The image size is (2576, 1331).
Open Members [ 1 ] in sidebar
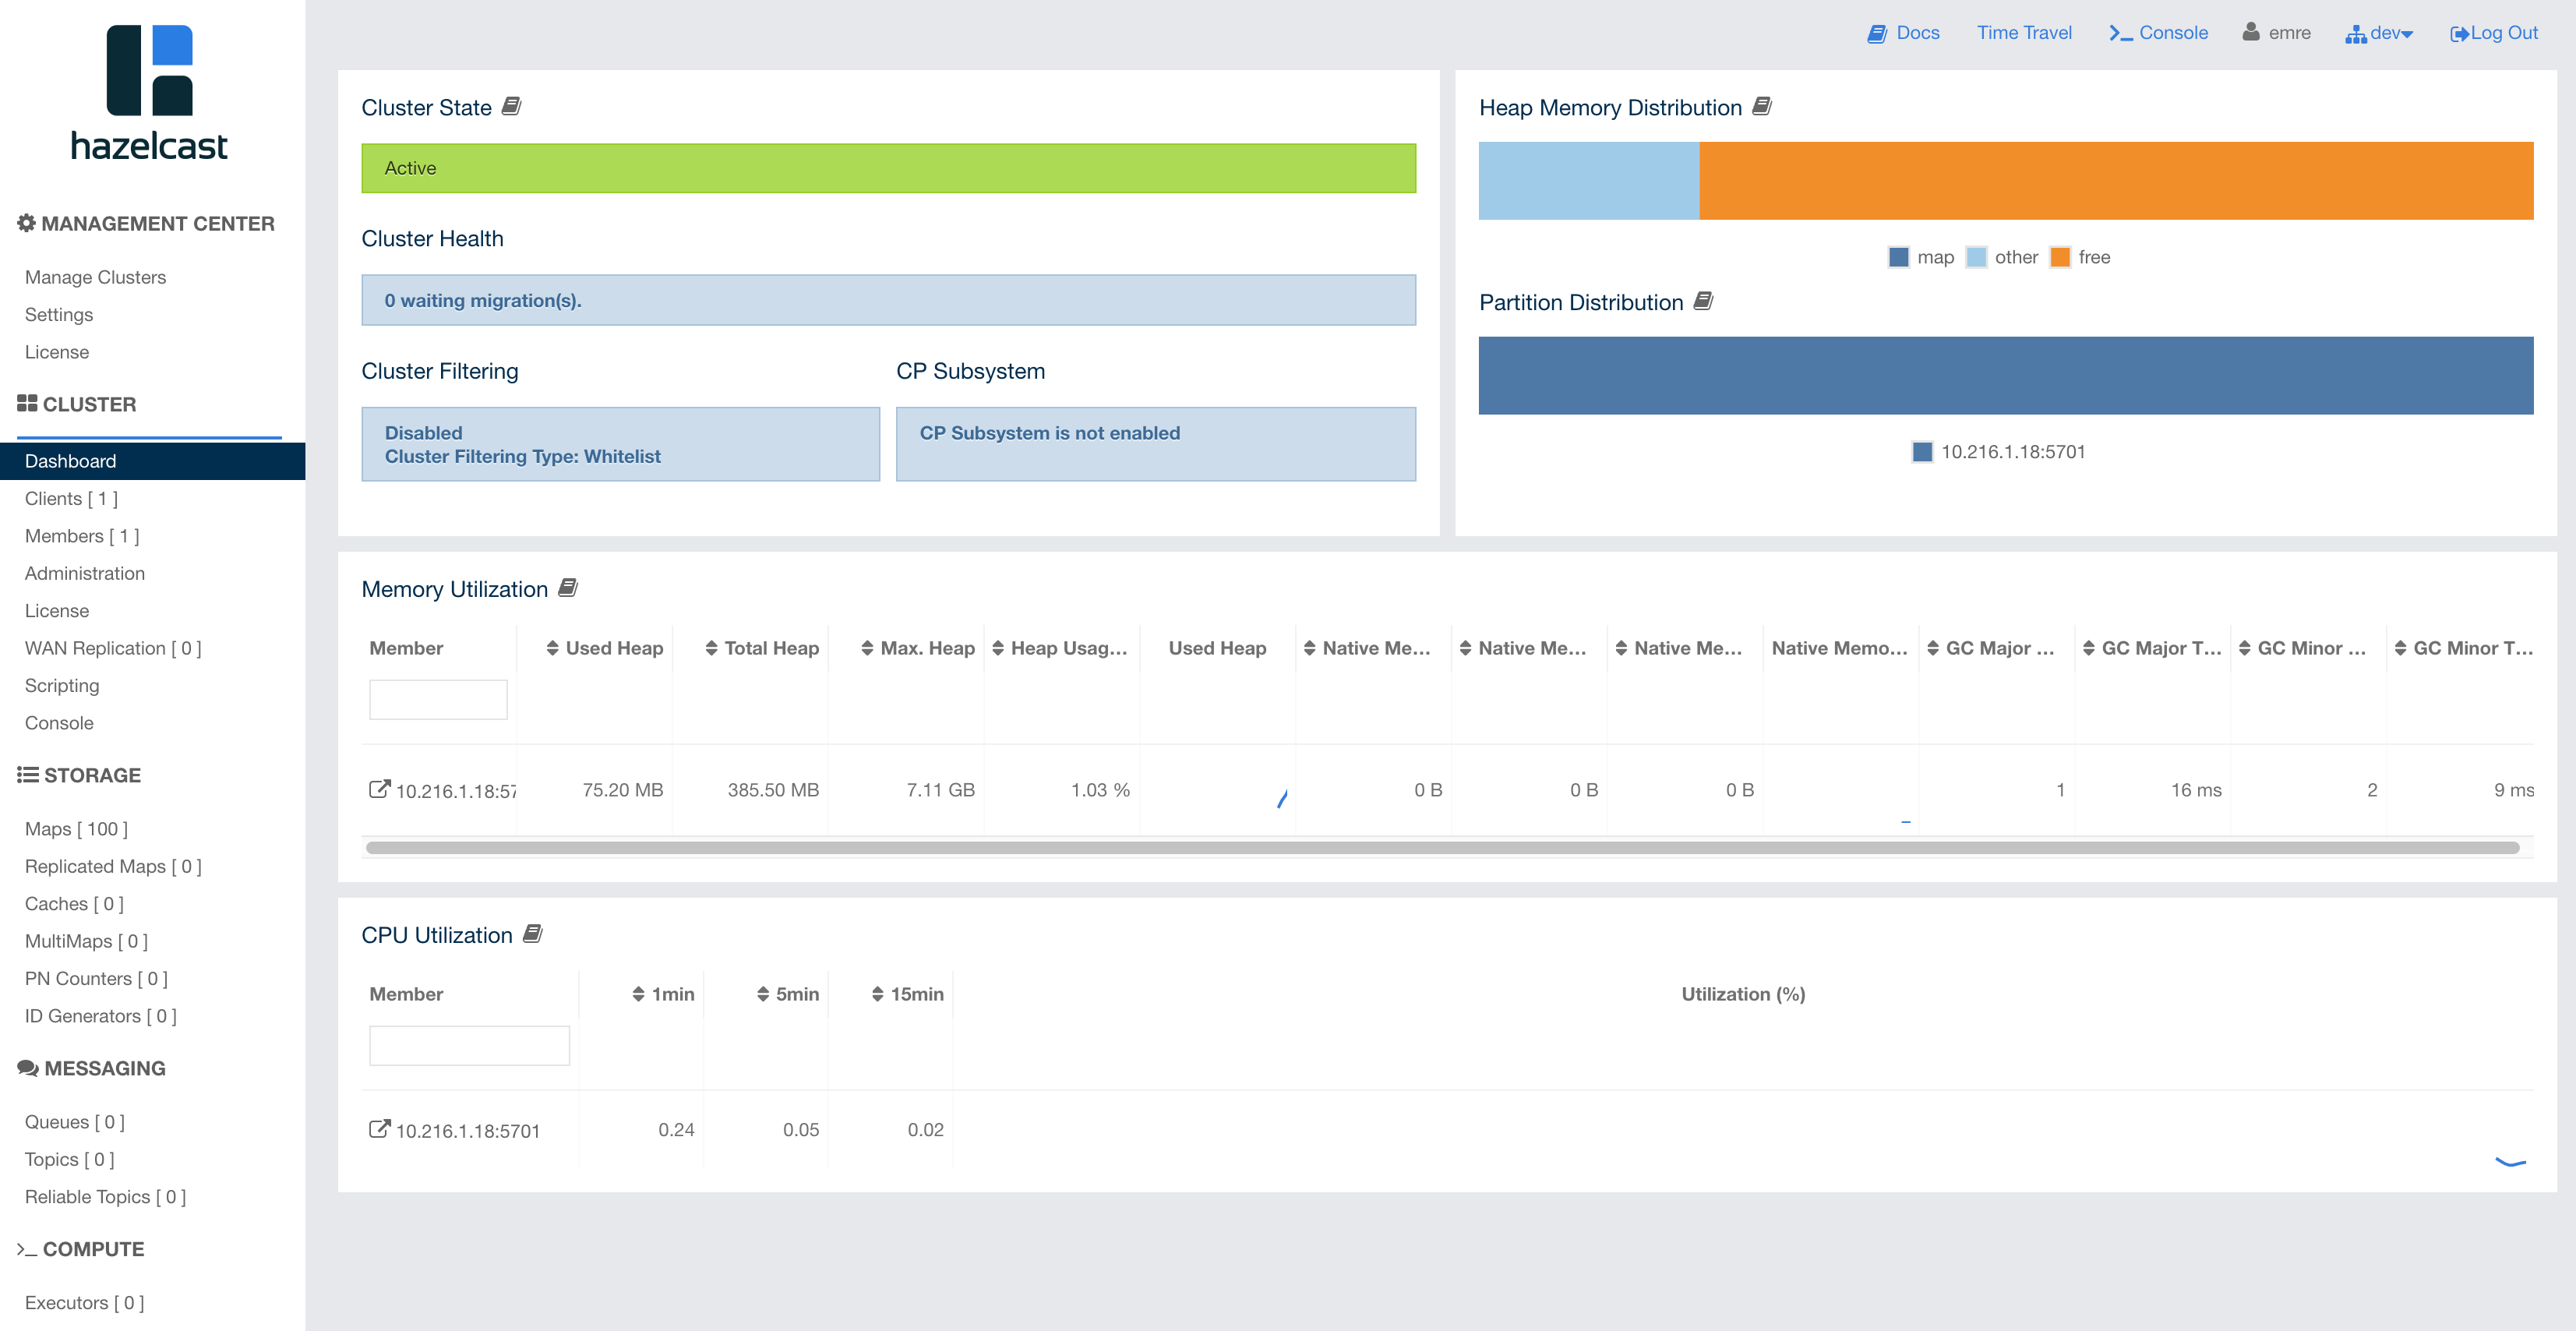82,536
